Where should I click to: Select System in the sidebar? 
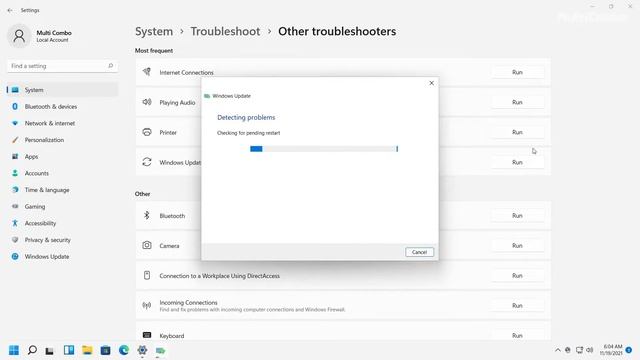62,90
